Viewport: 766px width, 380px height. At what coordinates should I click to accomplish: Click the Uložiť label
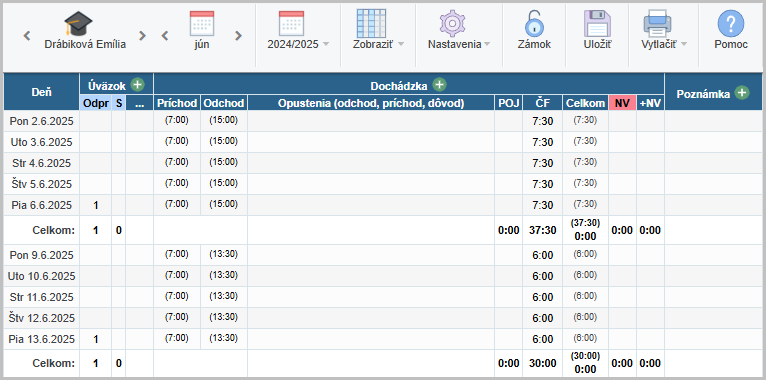pyautogui.click(x=597, y=44)
